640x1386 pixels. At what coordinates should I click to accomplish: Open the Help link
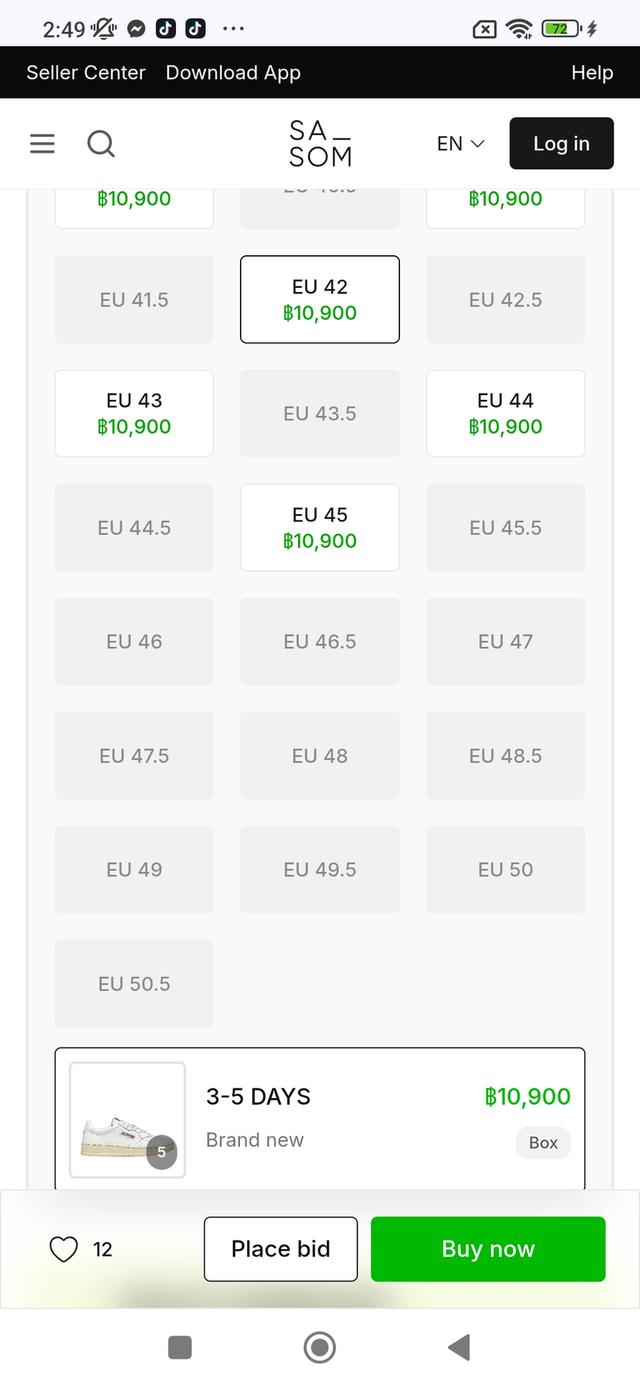592,72
